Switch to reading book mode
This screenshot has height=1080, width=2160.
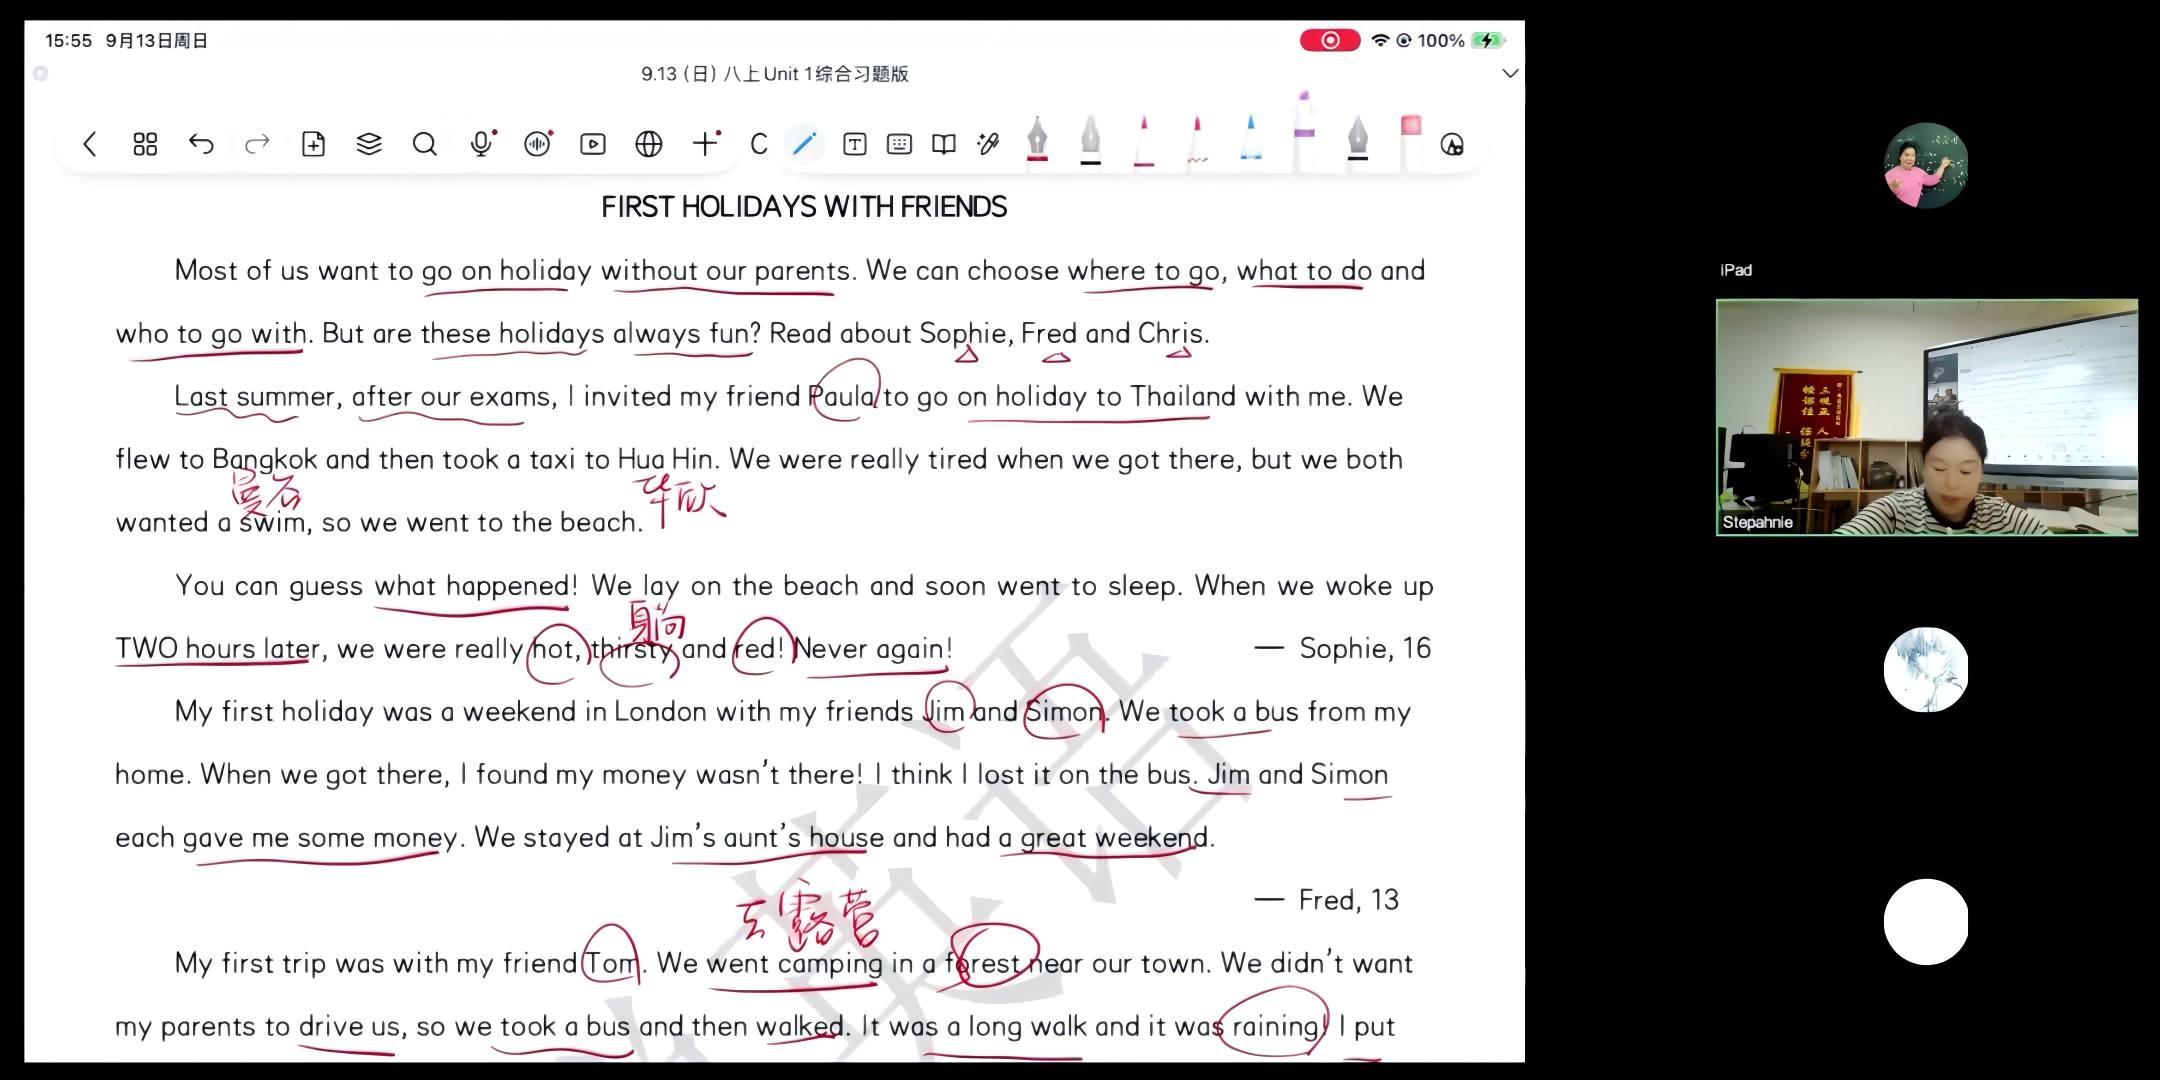click(x=943, y=144)
